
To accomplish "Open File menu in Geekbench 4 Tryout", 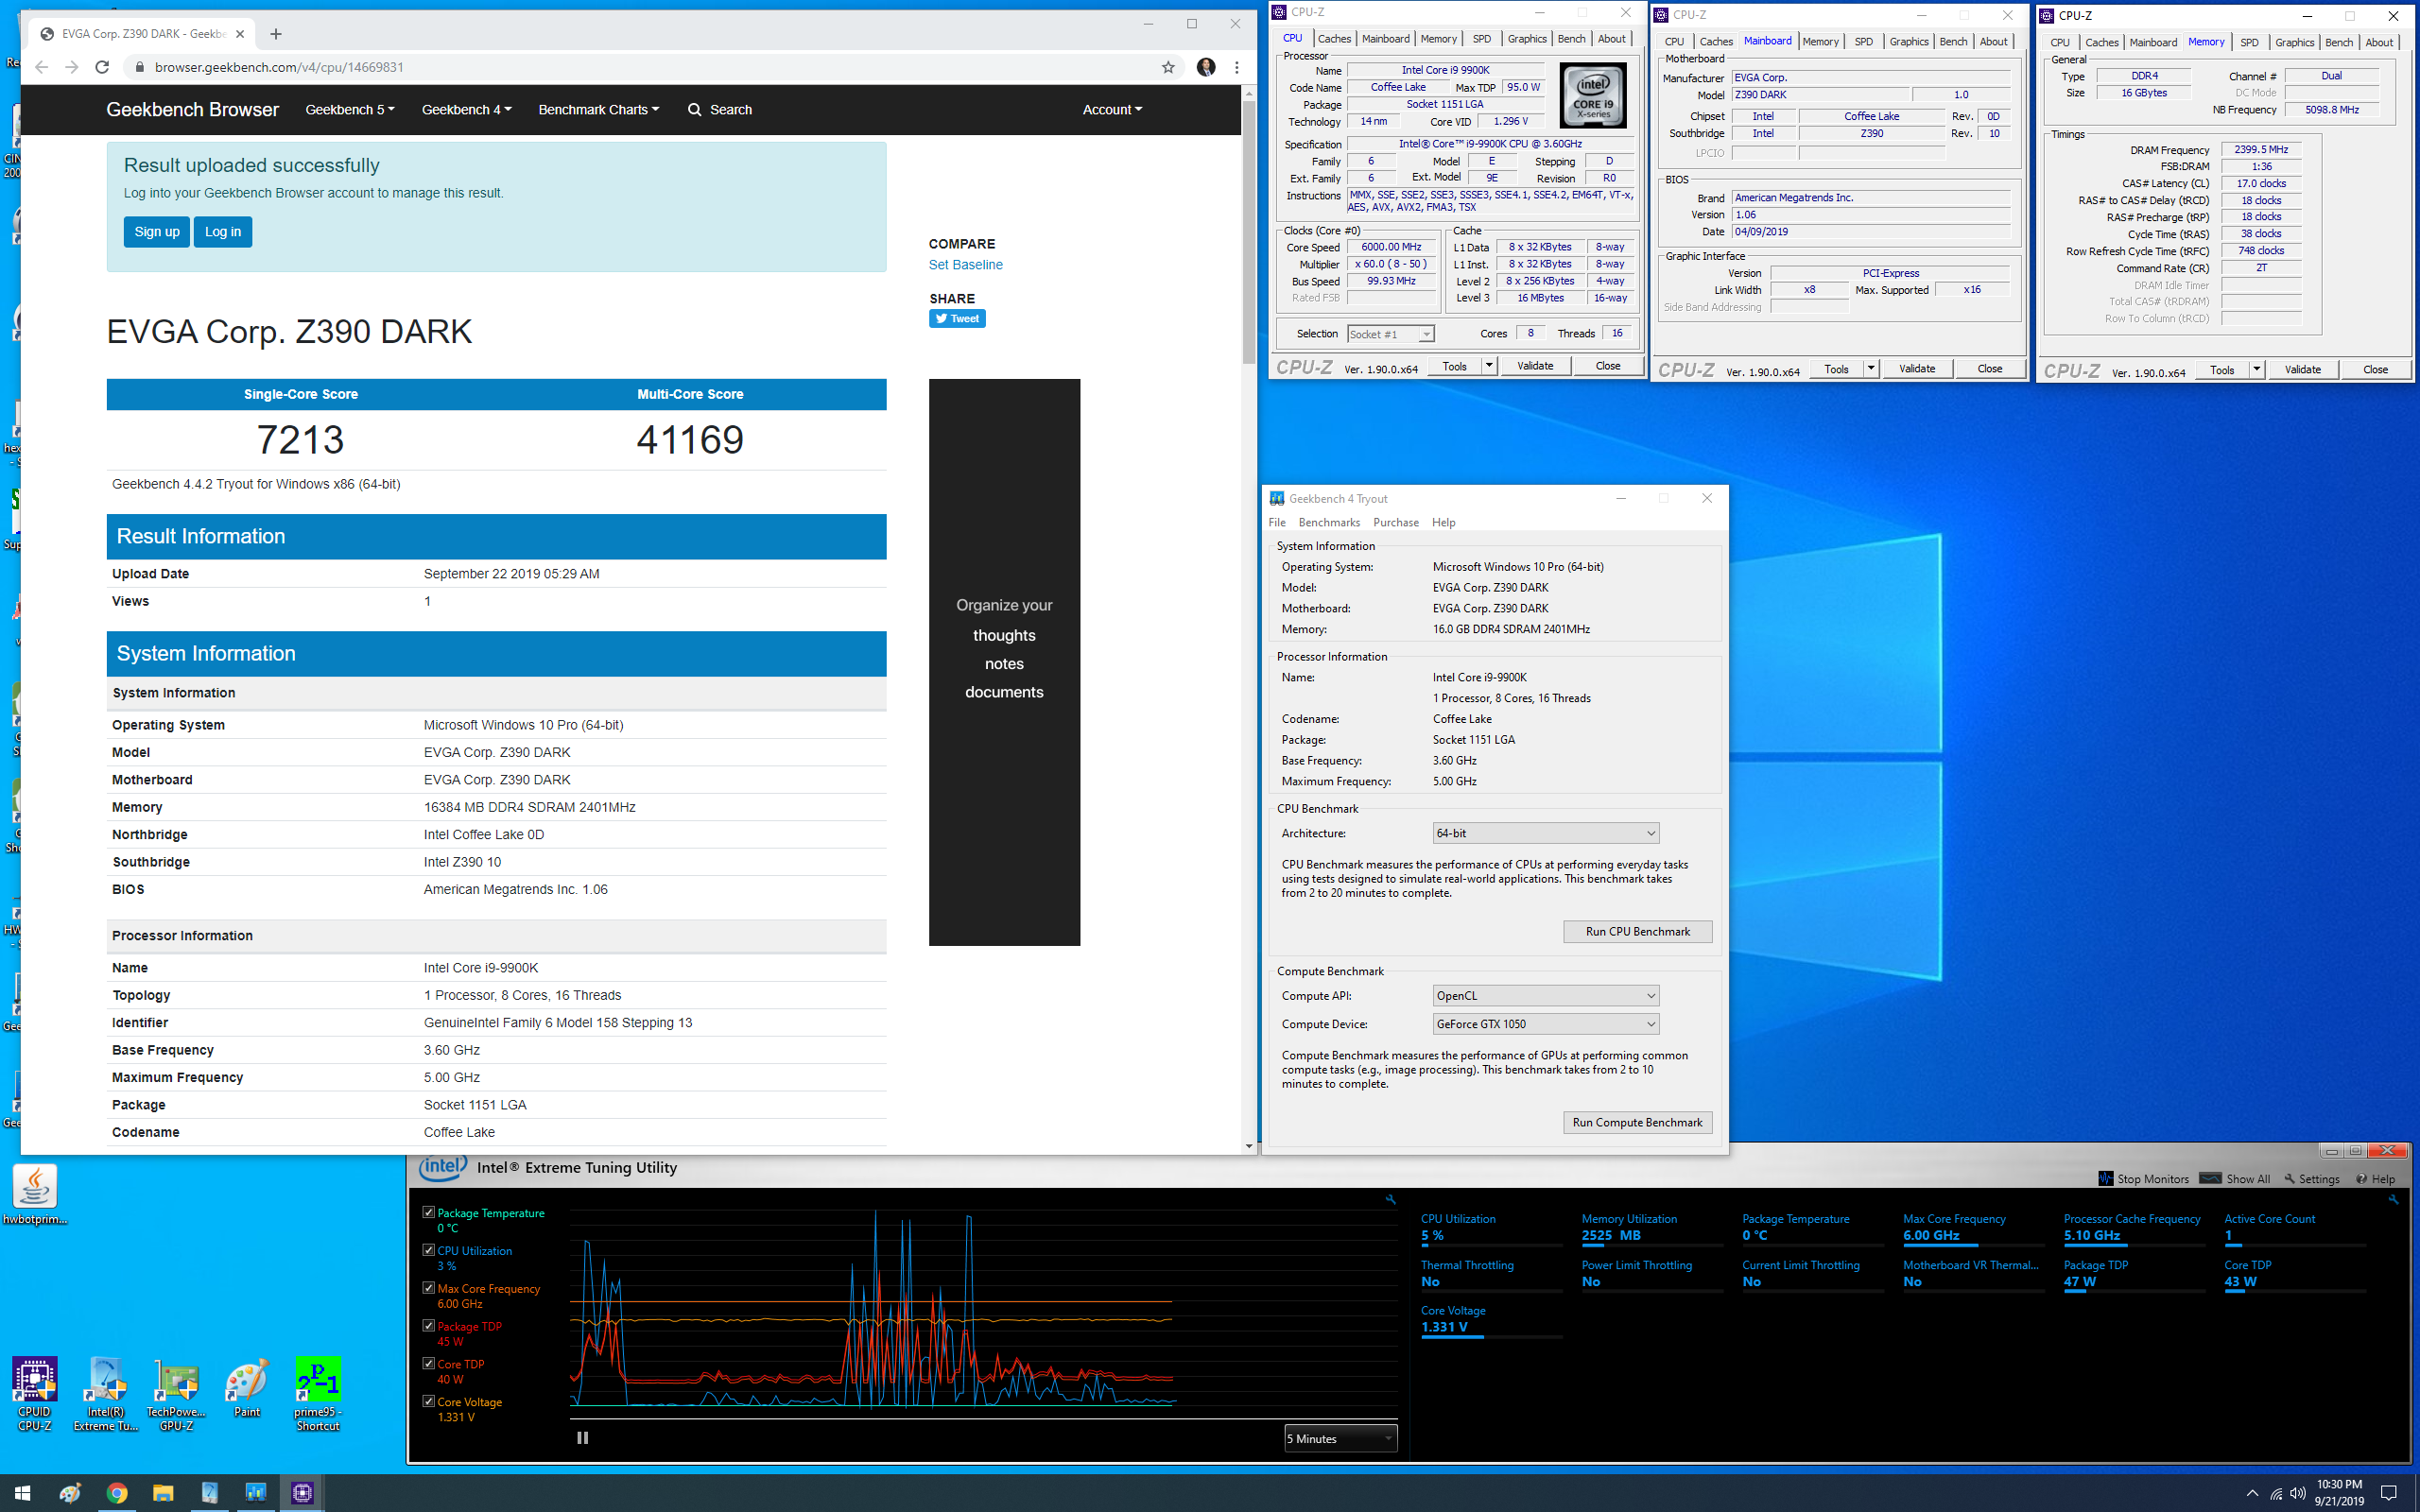I will [x=1277, y=523].
